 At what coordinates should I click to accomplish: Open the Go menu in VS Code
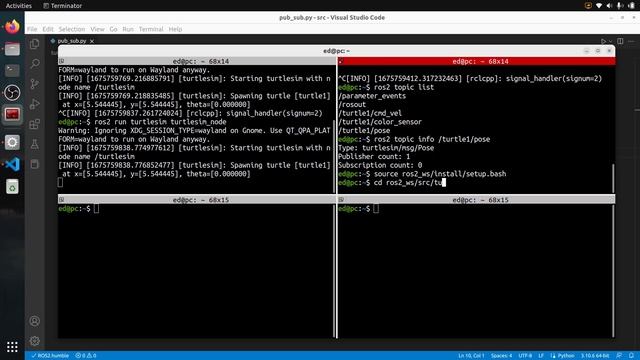click(113, 29)
